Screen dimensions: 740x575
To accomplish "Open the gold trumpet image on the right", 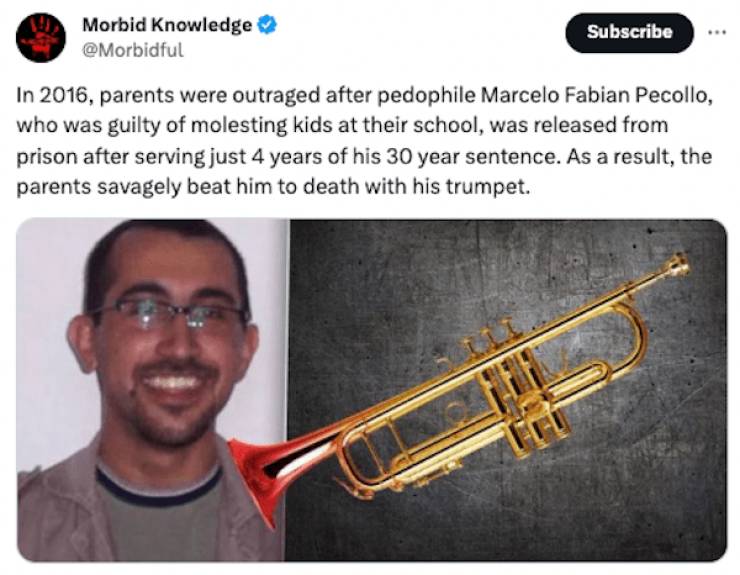I will coord(508,390).
